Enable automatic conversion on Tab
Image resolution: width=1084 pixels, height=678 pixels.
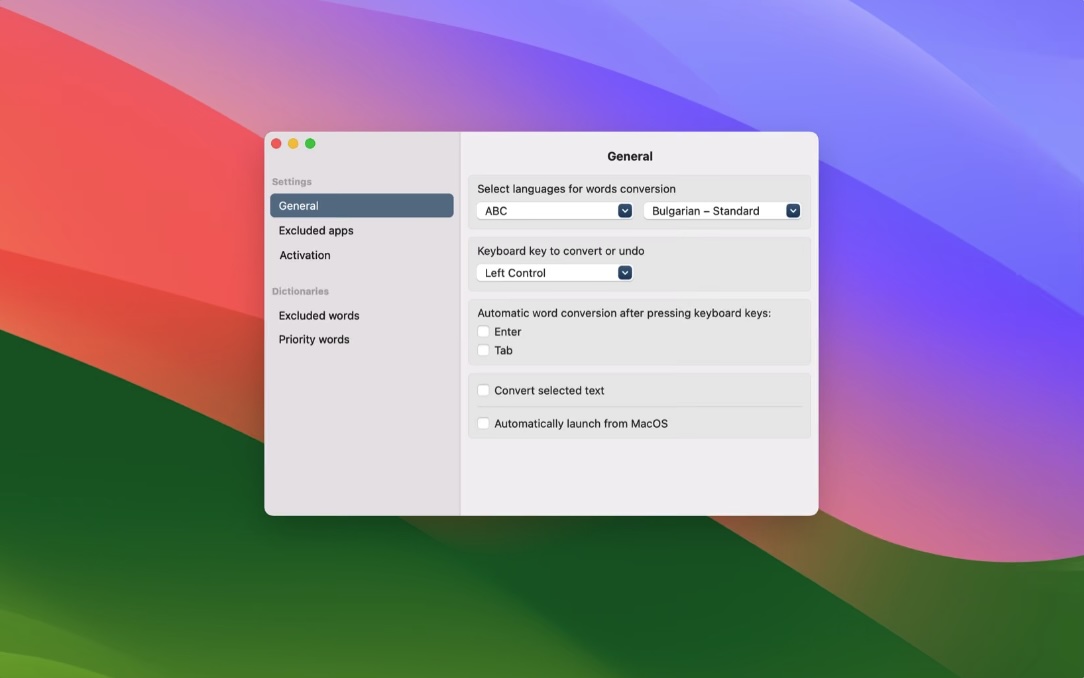(483, 350)
